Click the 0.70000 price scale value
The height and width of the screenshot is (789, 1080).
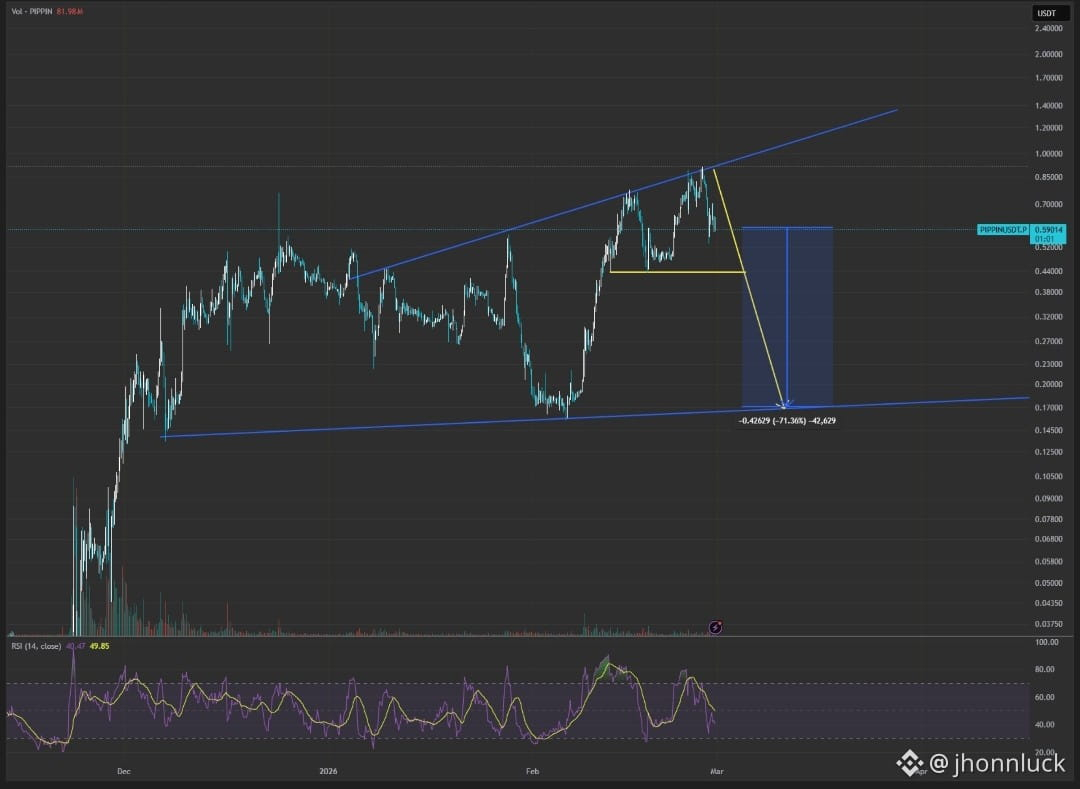pos(1048,204)
